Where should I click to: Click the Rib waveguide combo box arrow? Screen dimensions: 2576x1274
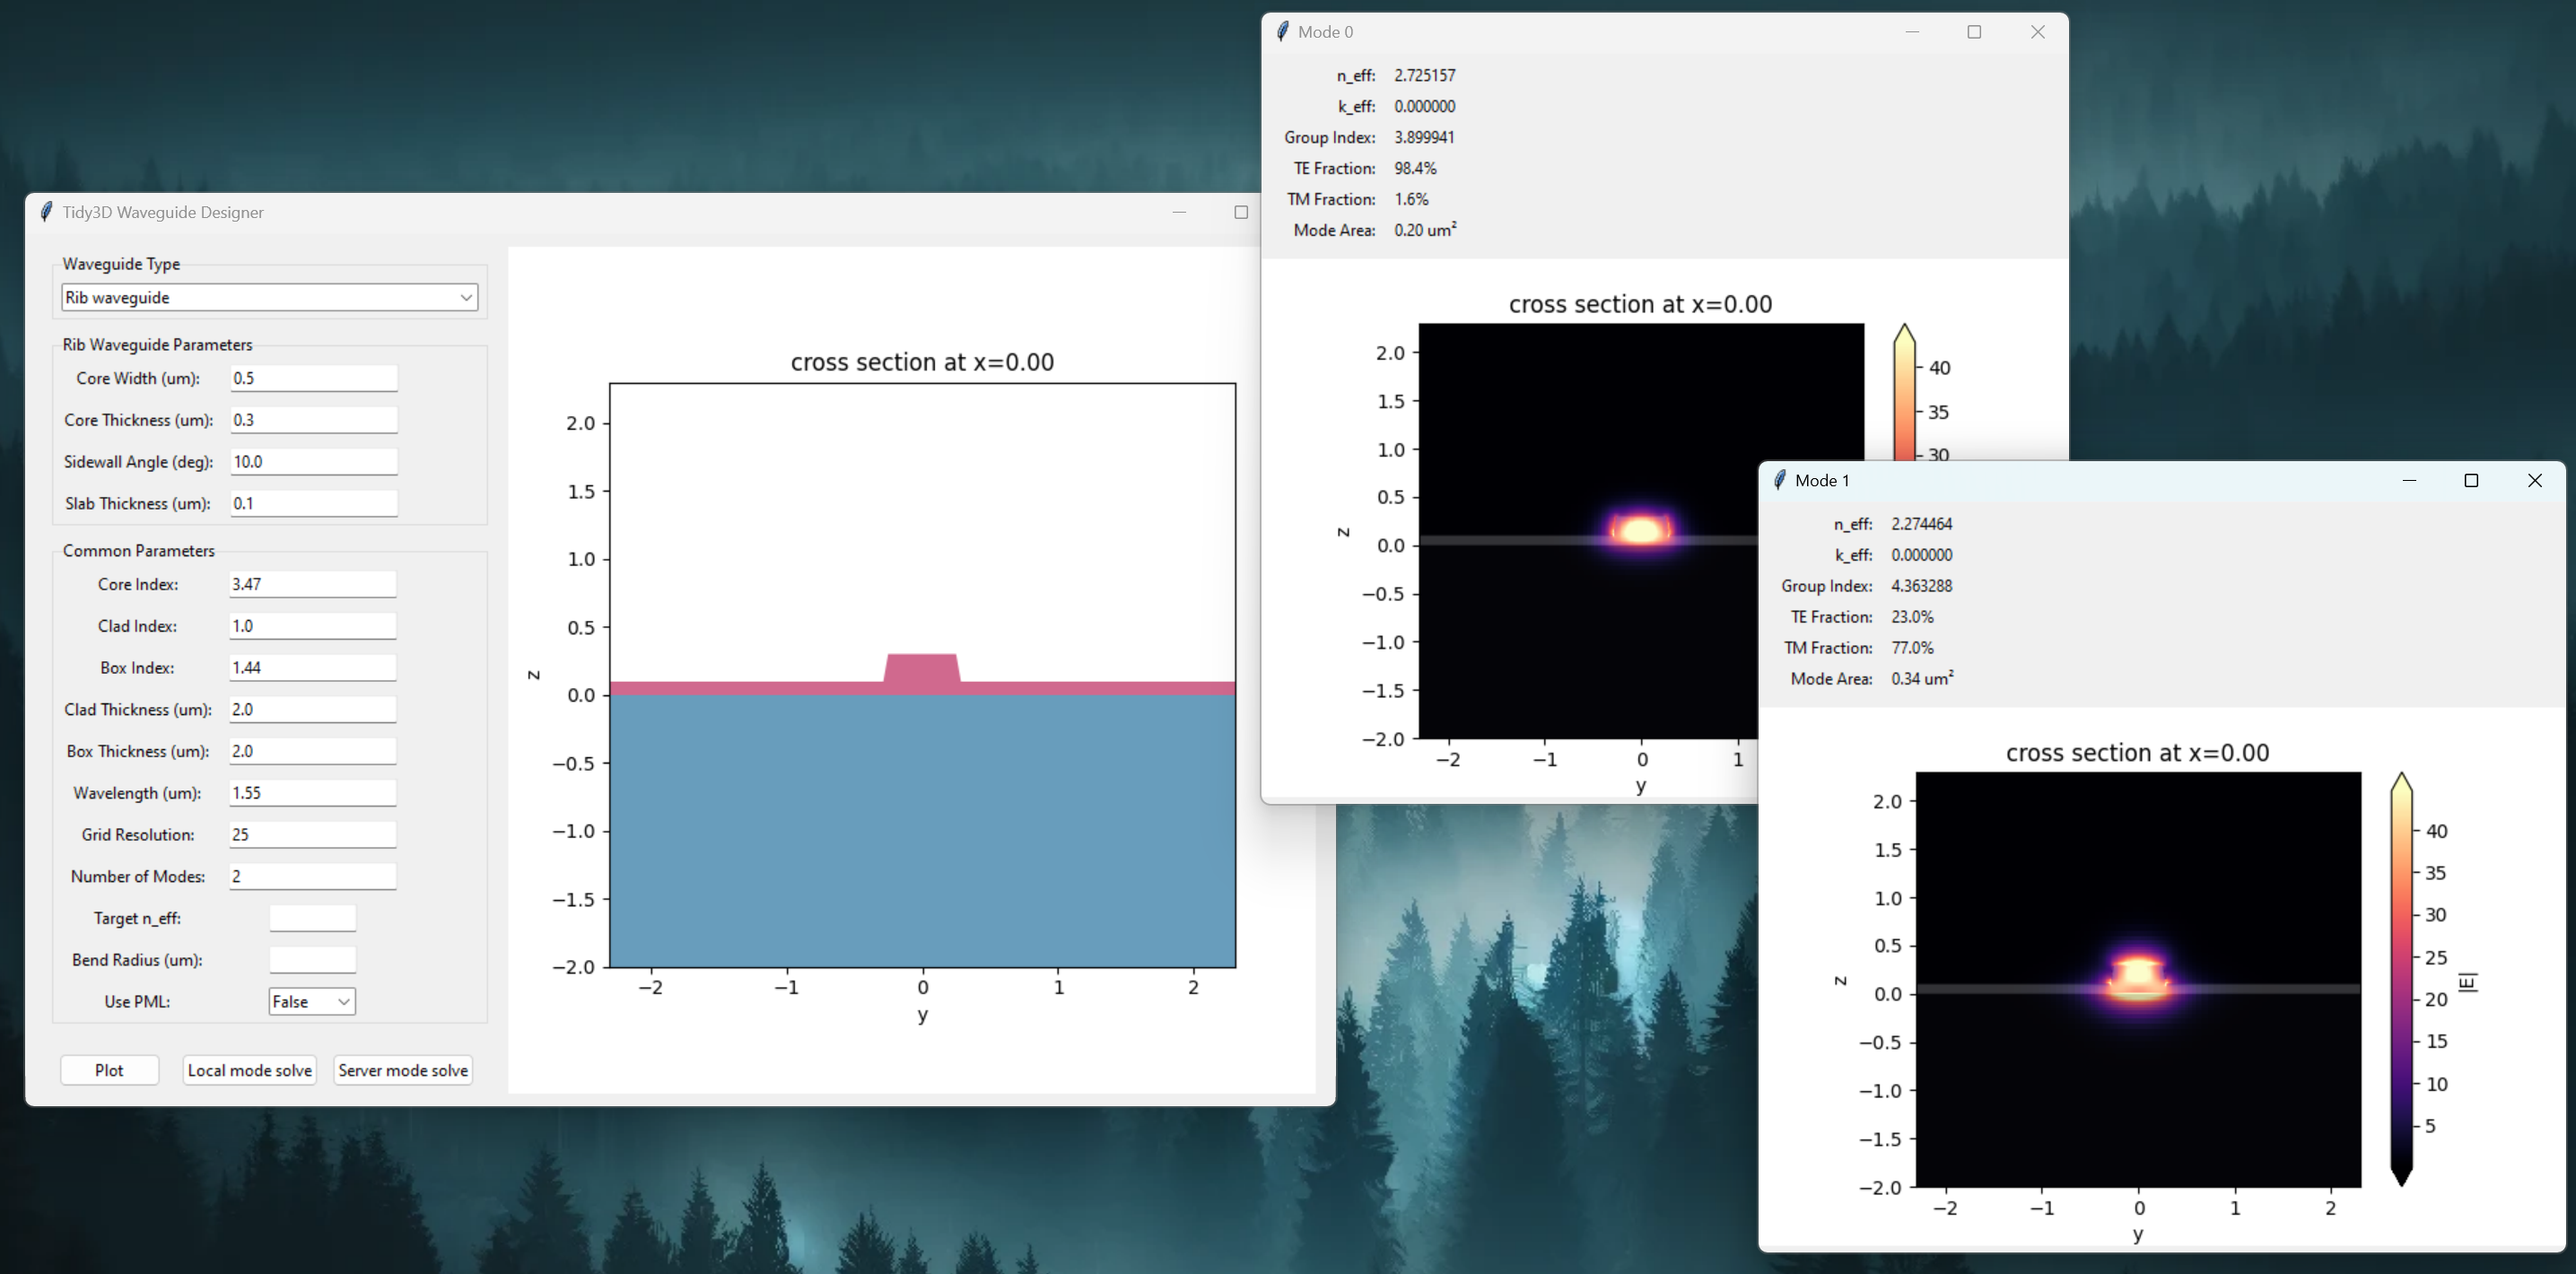466,298
